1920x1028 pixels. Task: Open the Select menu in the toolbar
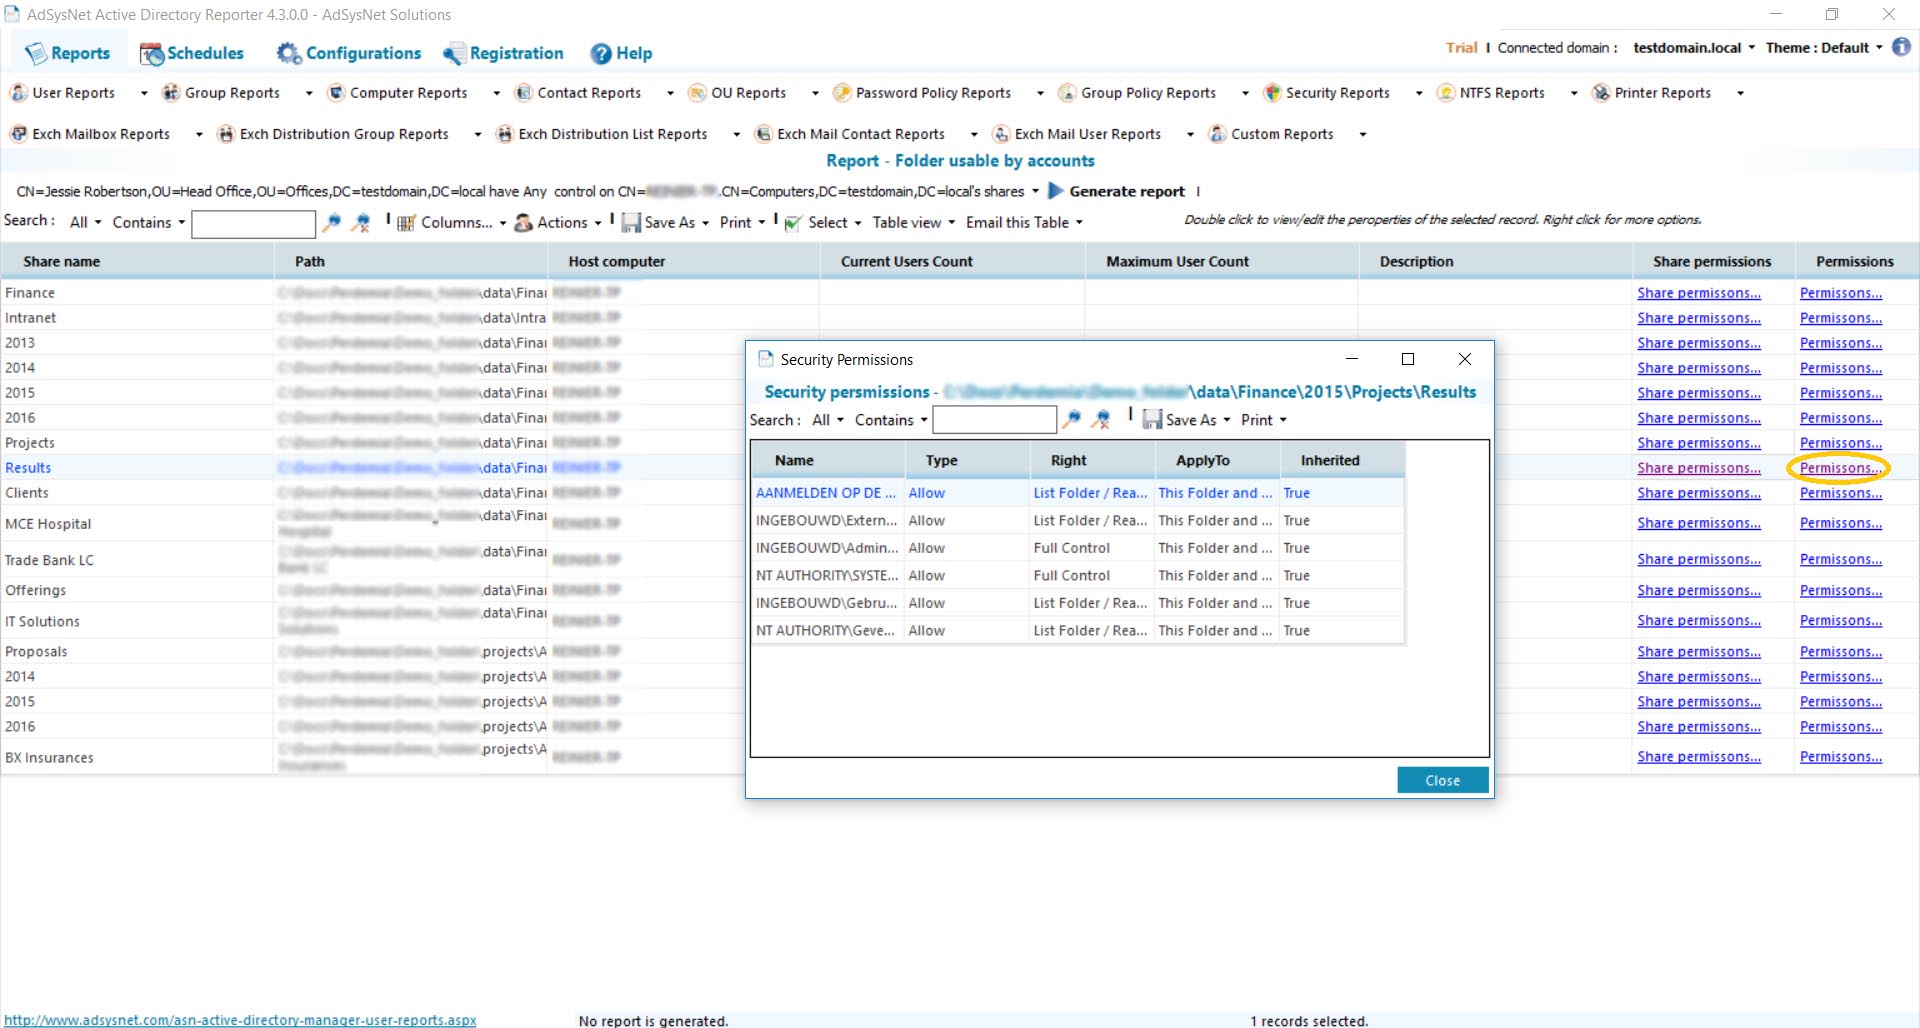point(823,222)
